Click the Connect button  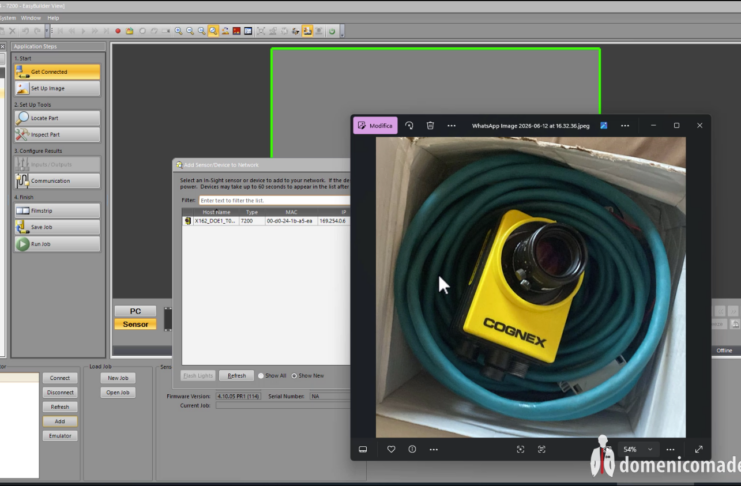click(60, 378)
